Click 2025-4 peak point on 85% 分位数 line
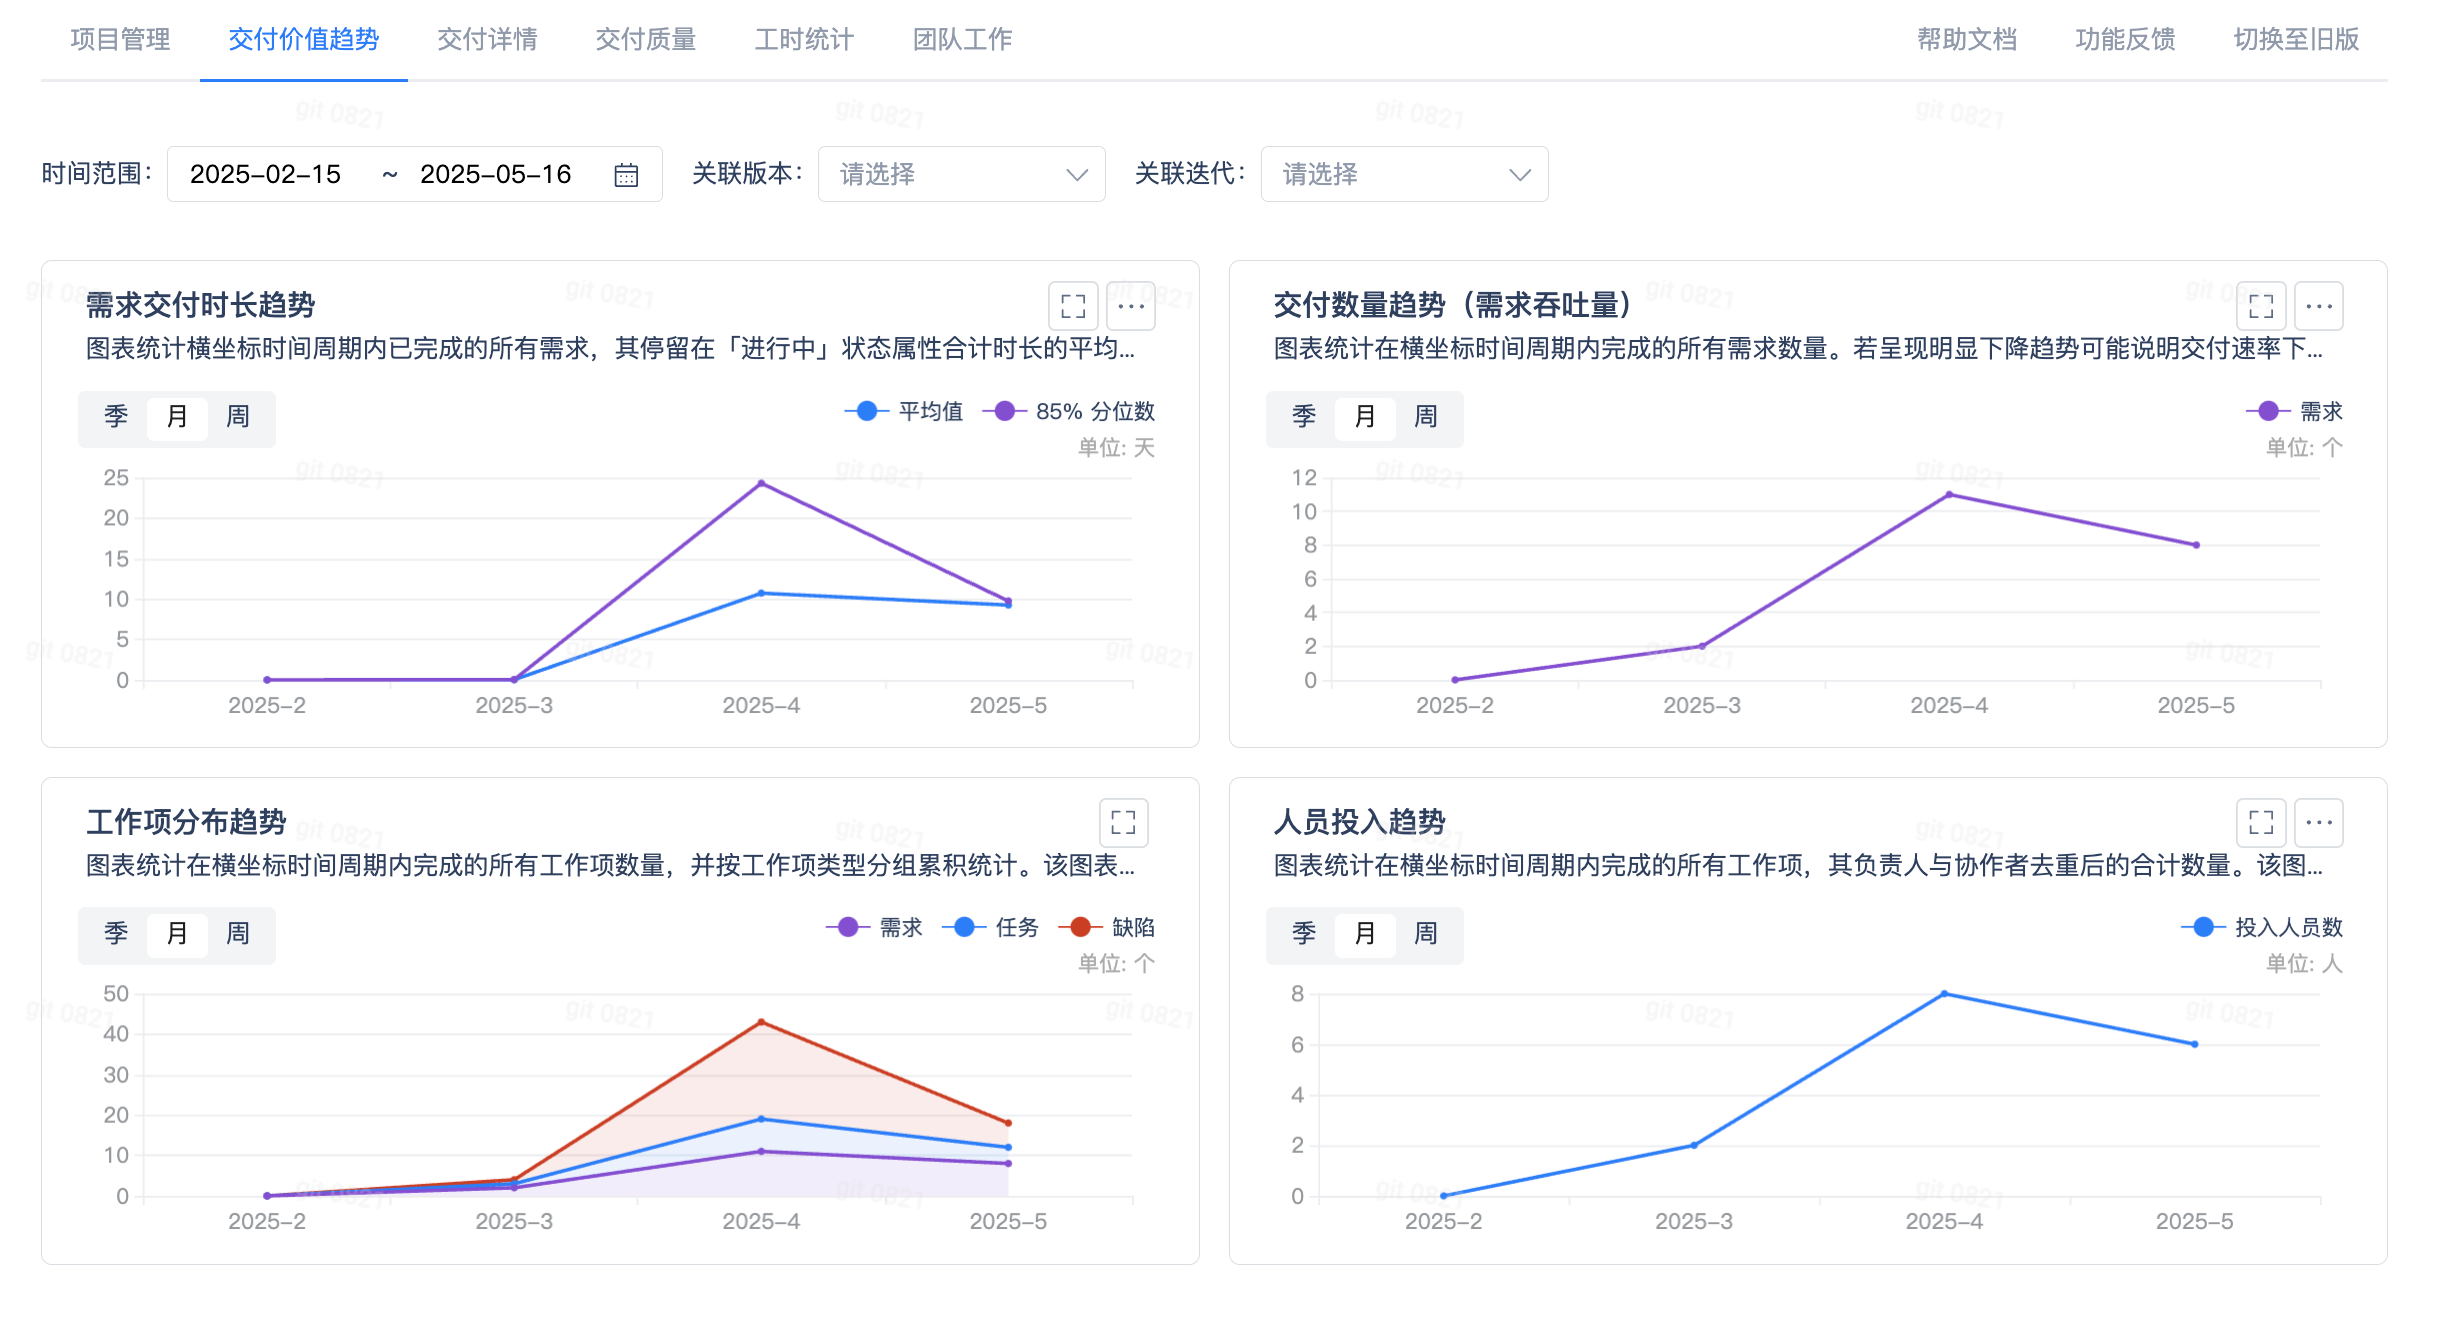Viewport: 2444px width, 1322px height. (x=761, y=483)
